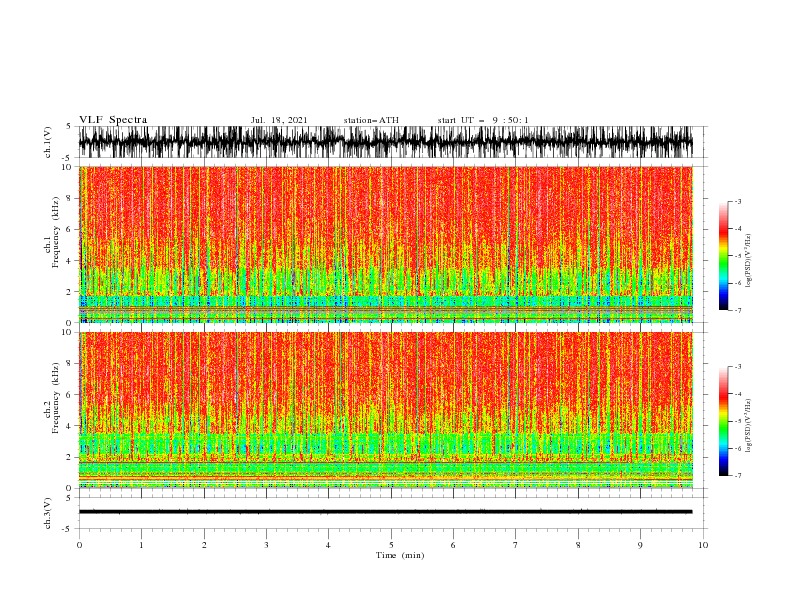Click time axis tick label "6"
This screenshot has height=612, width=792.
pyautogui.click(x=453, y=545)
